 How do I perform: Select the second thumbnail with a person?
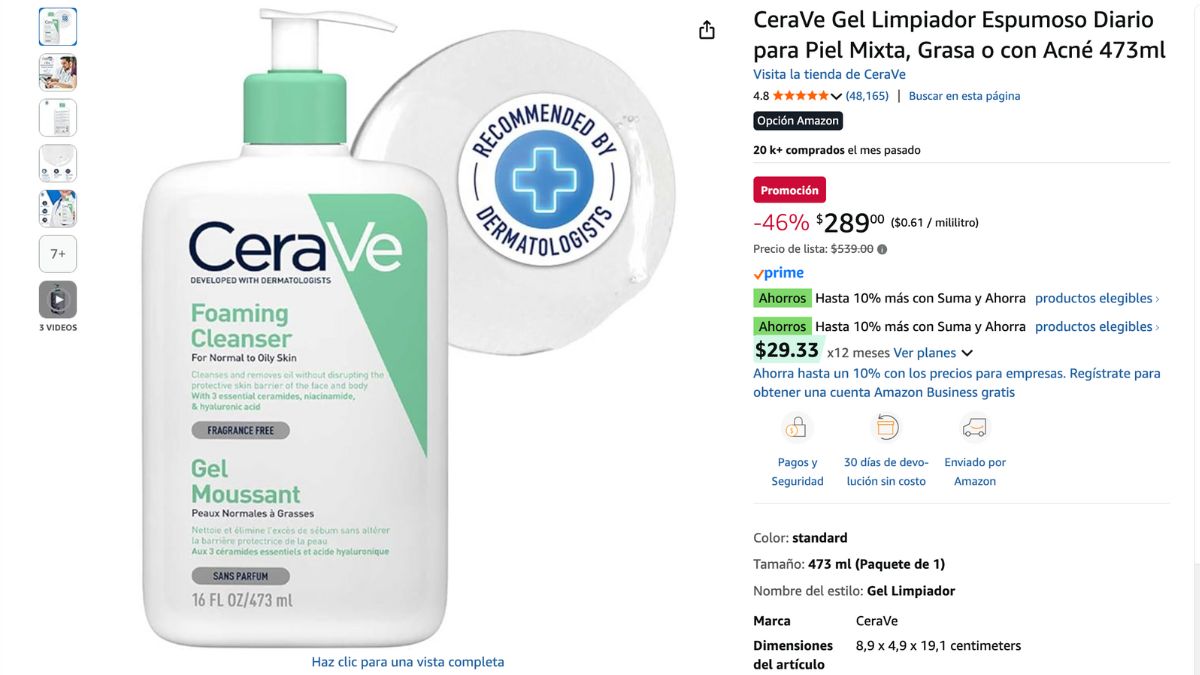(58, 72)
